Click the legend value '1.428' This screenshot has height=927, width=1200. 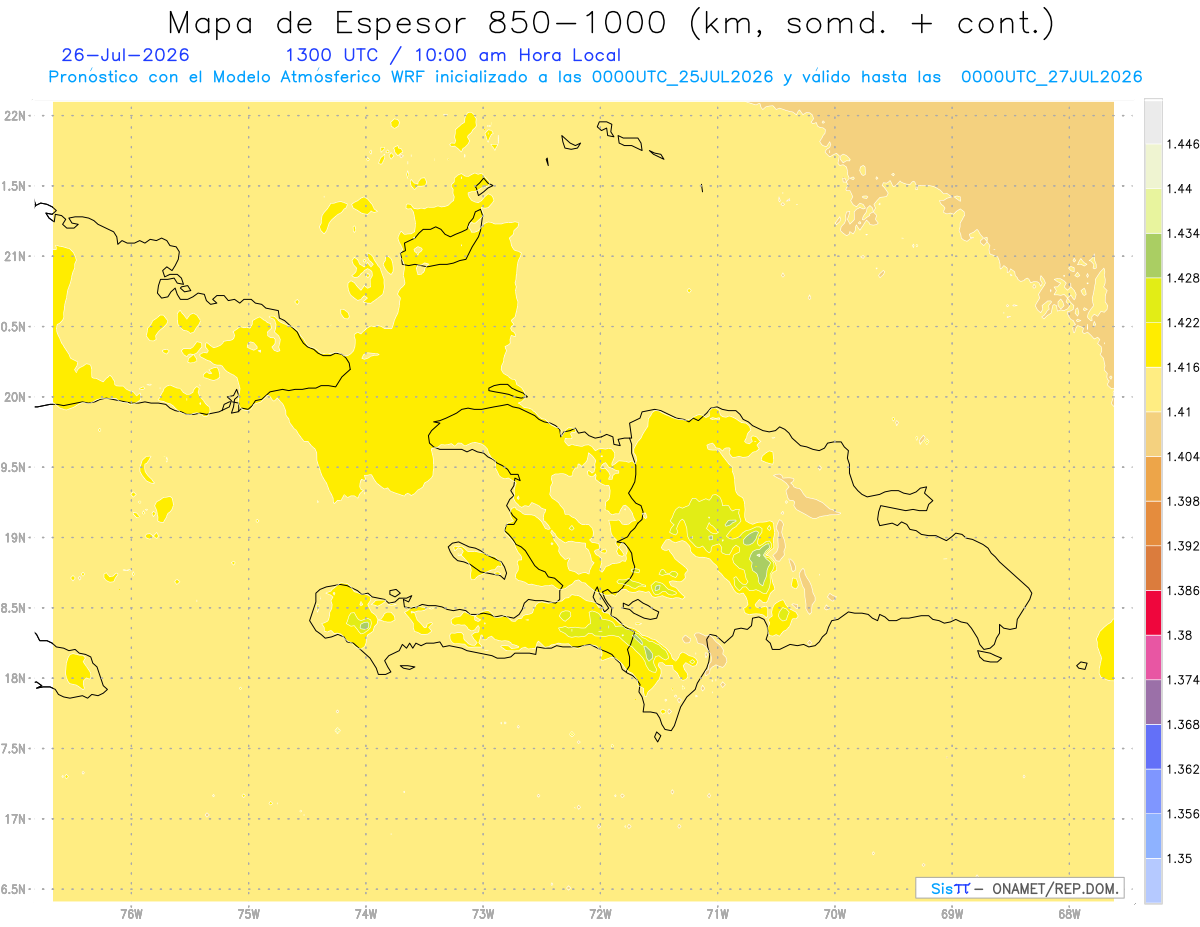(x=1182, y=278)
